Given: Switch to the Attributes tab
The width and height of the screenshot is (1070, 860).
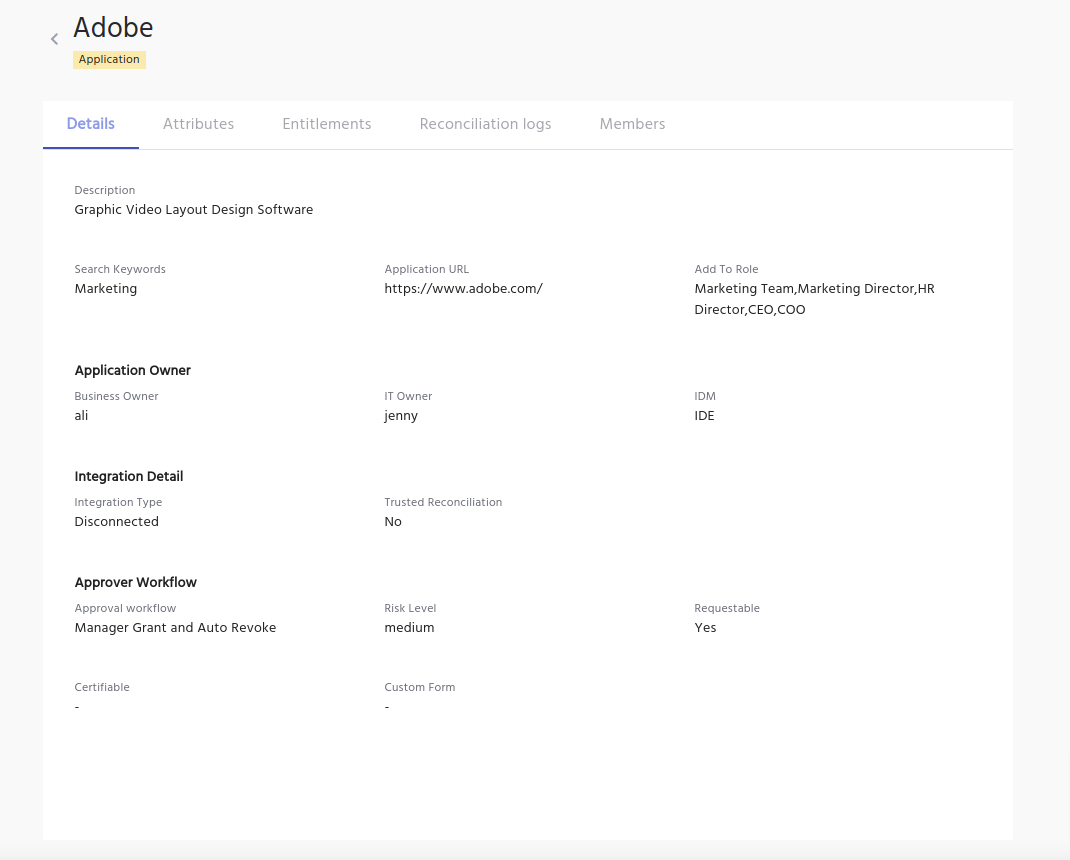Looking at the screenshot, I should tap(198, 124).
